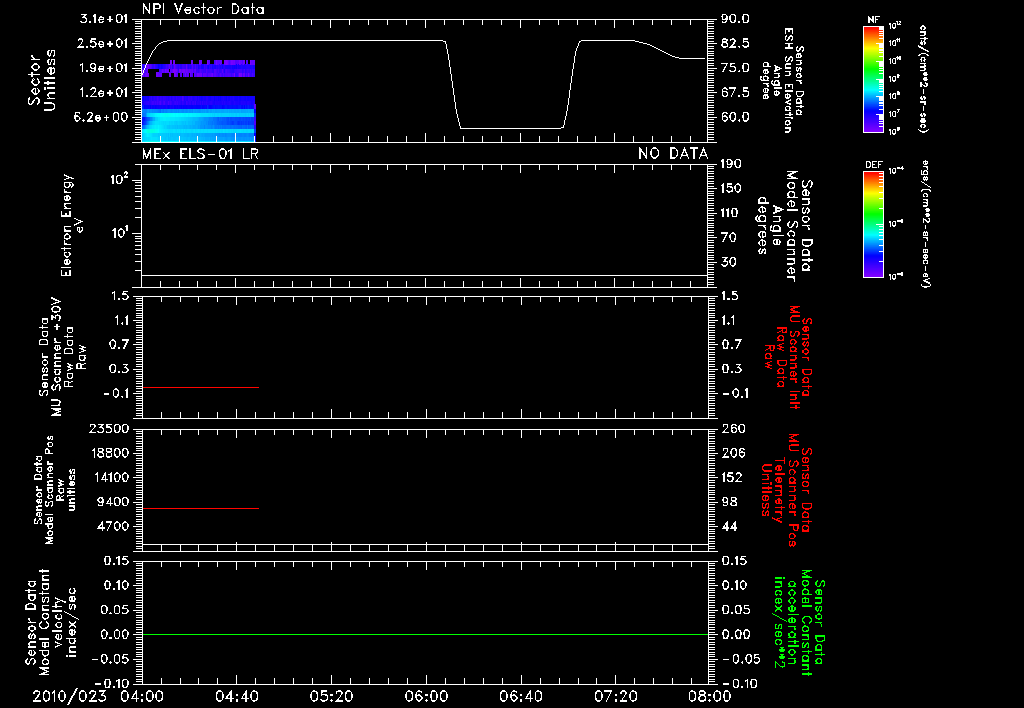Click the "cnts/(cm**2-sr-sec)" units label
This screenshot has height=708, width=1024.
(923, 78)
